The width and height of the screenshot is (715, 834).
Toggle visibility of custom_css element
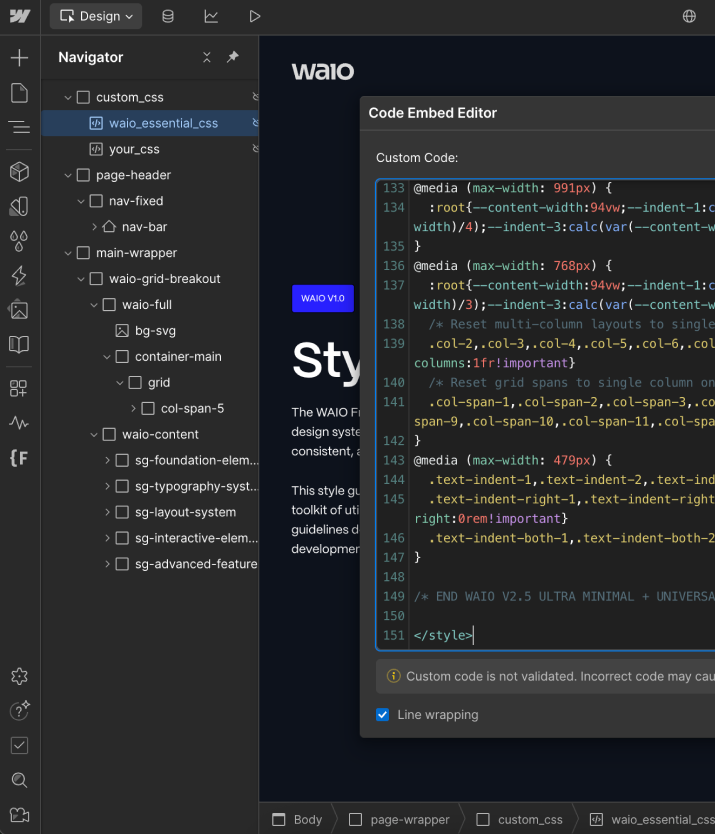pyautogui.click(x=255, y=97)
